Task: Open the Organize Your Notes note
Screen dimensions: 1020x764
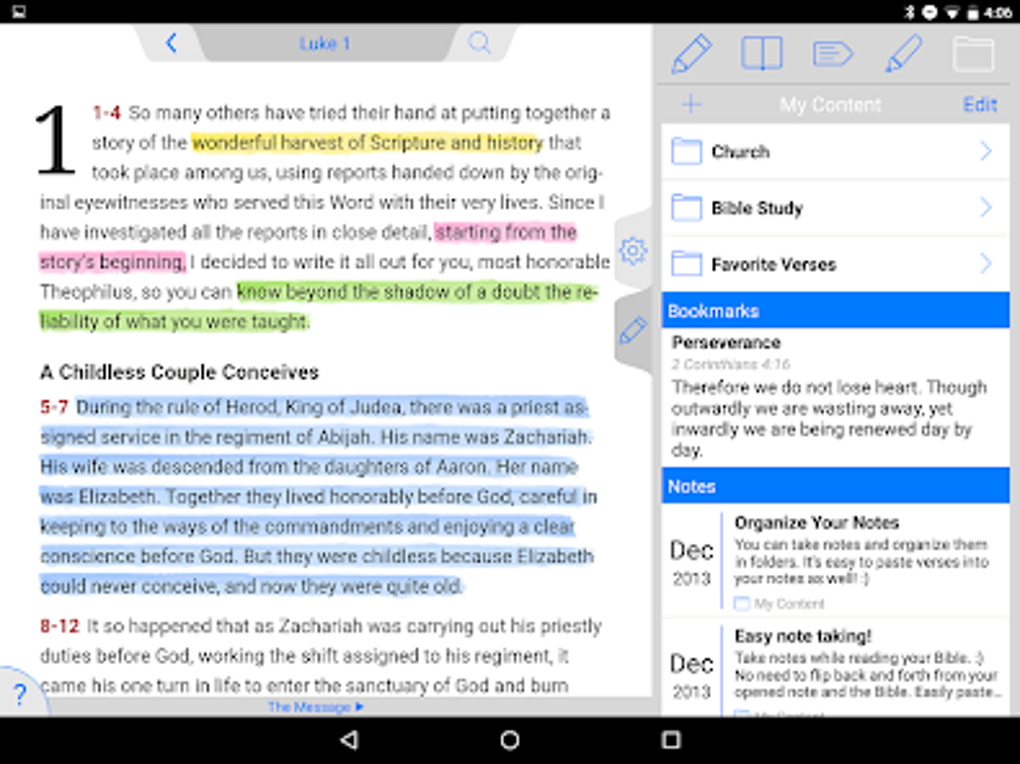Action: click(836, 561)
